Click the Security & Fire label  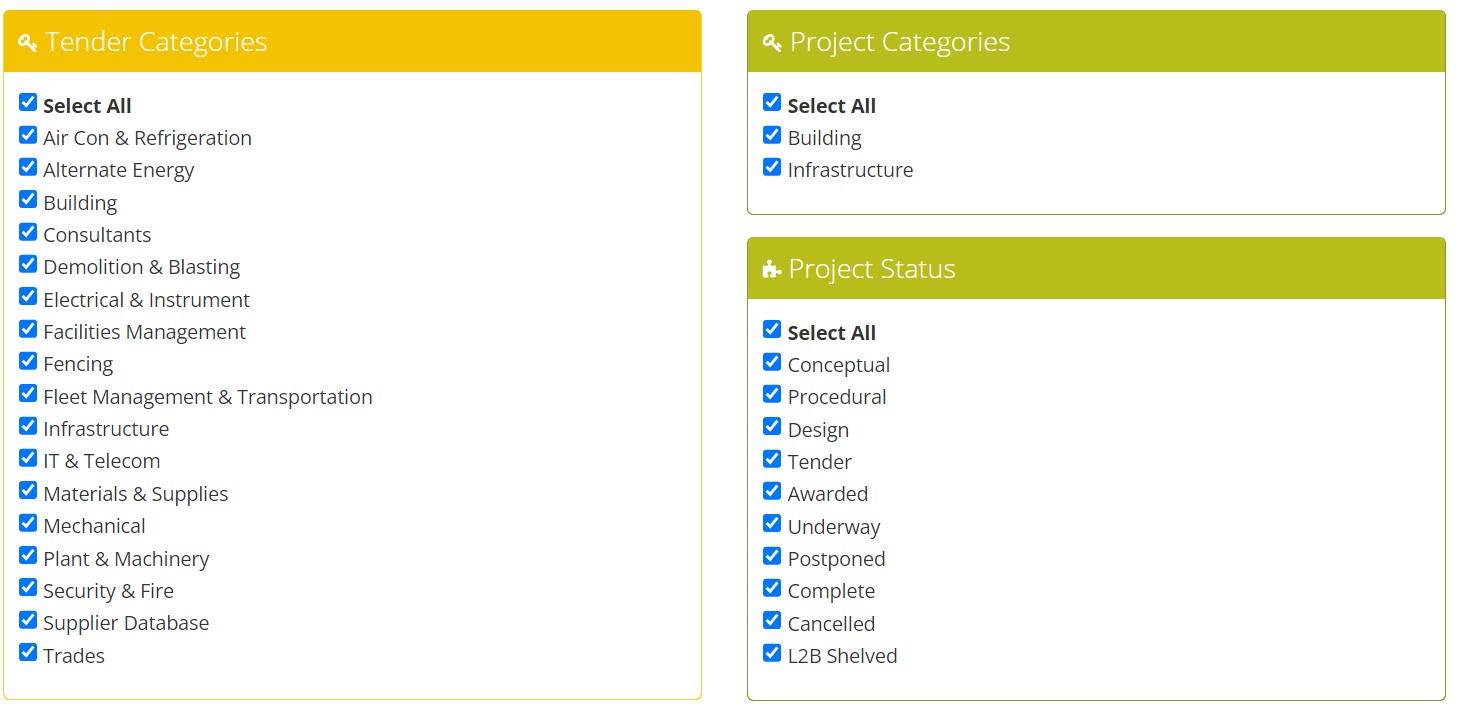(108, 591)
